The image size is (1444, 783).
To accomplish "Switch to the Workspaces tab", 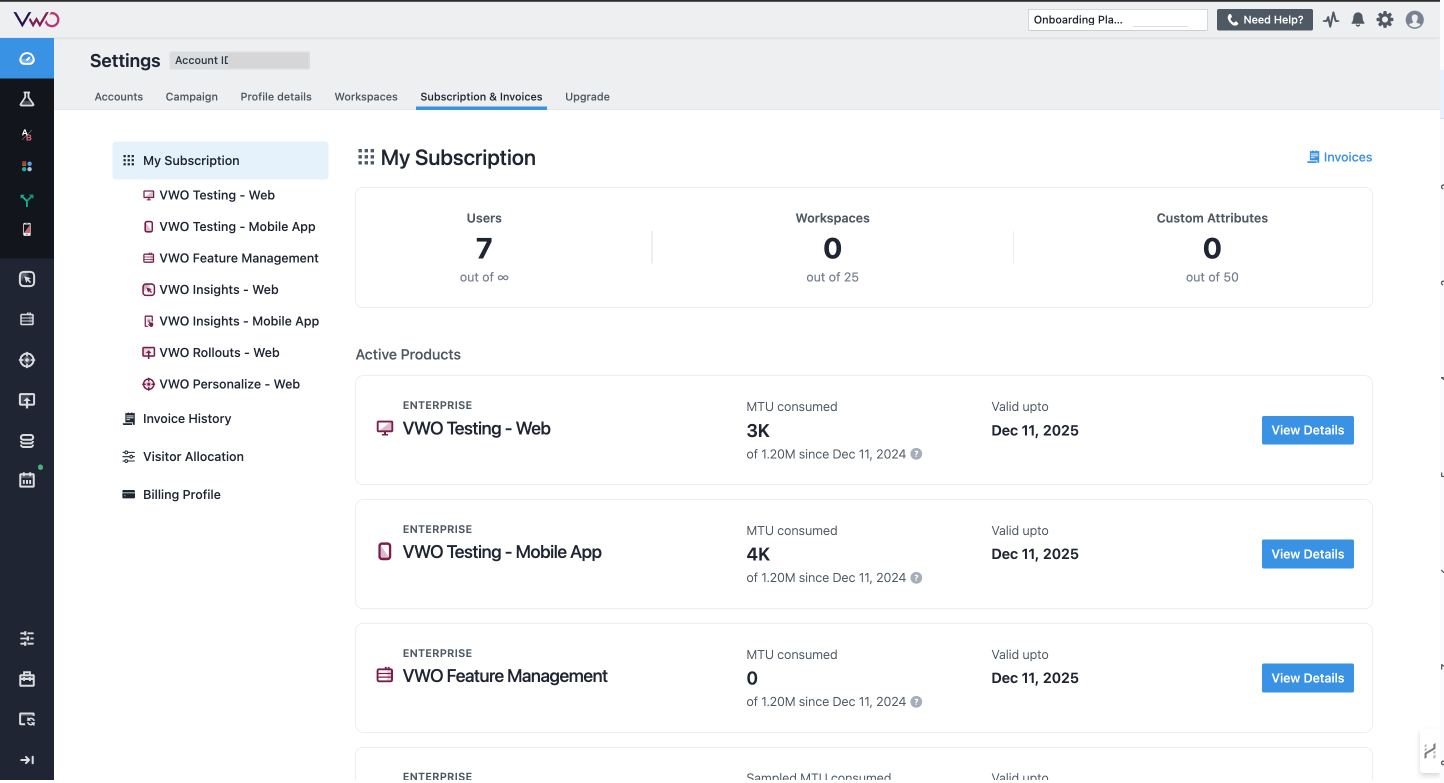I will click(x=366, y=97).
